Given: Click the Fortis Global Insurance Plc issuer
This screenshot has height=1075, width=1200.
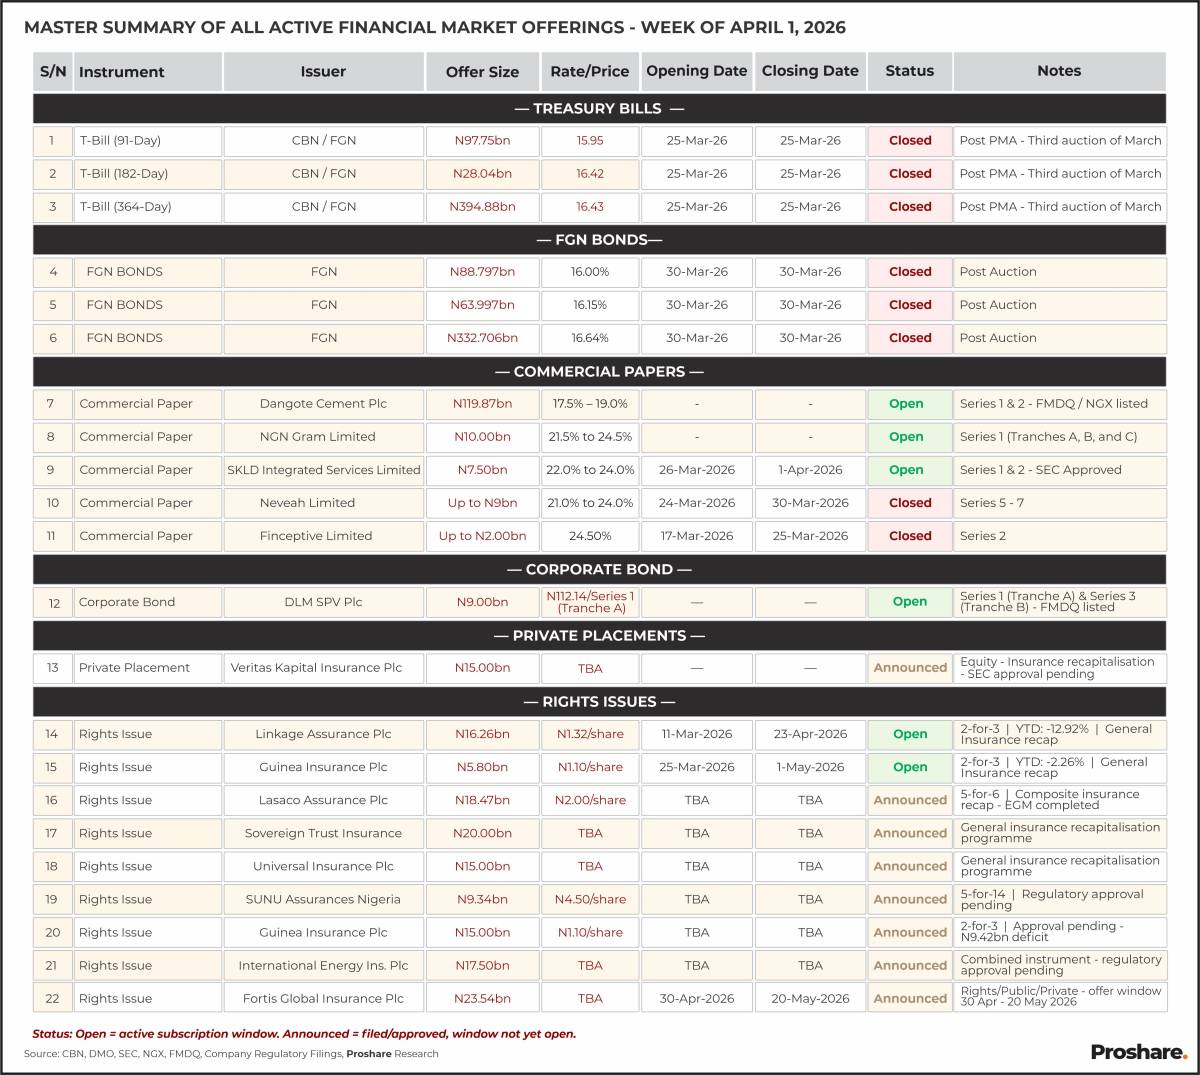Looking at the screenshot, I should click(324, 998).
